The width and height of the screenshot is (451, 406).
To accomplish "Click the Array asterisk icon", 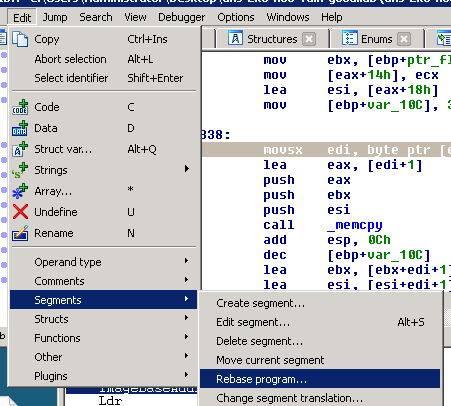I will 20,191.
